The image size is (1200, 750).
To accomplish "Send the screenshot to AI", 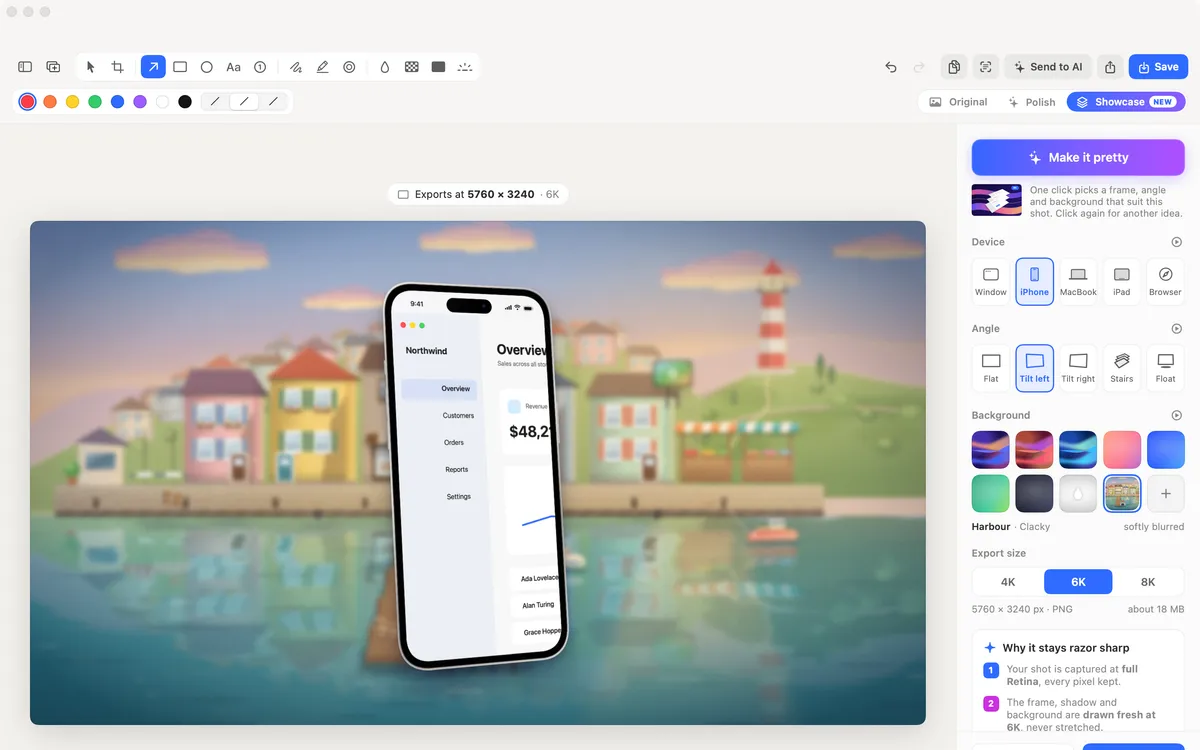I will tap(1048, 67).
